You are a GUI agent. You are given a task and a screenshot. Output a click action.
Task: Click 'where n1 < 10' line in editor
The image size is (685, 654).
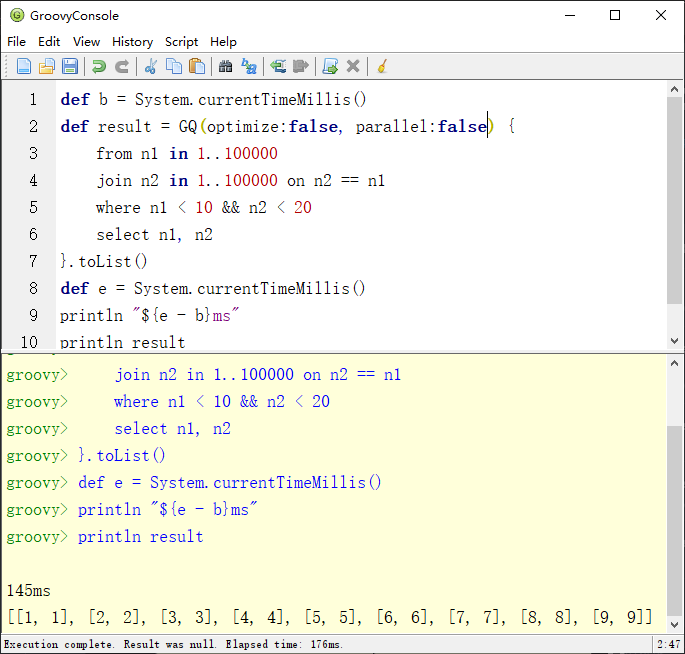[x=204, y=208]
